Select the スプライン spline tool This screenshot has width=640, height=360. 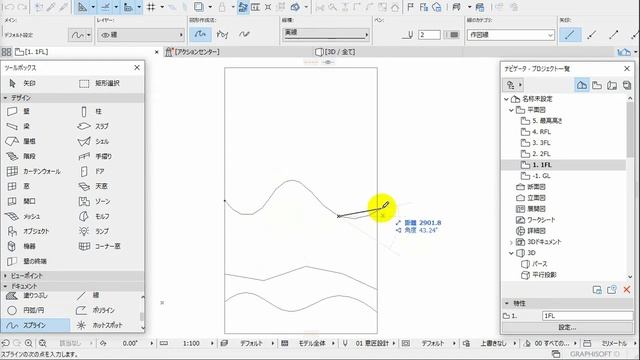click(x=36, y=325)
